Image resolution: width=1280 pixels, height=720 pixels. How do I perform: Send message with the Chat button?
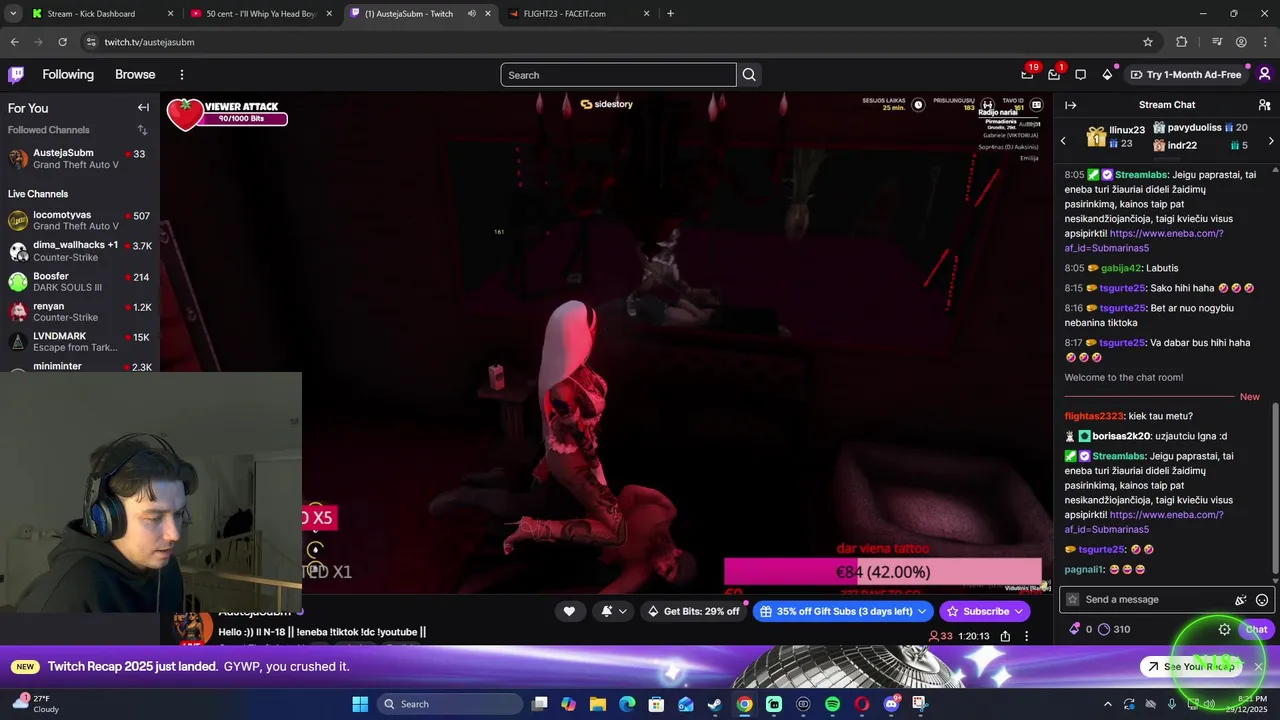pos(1256,629)
